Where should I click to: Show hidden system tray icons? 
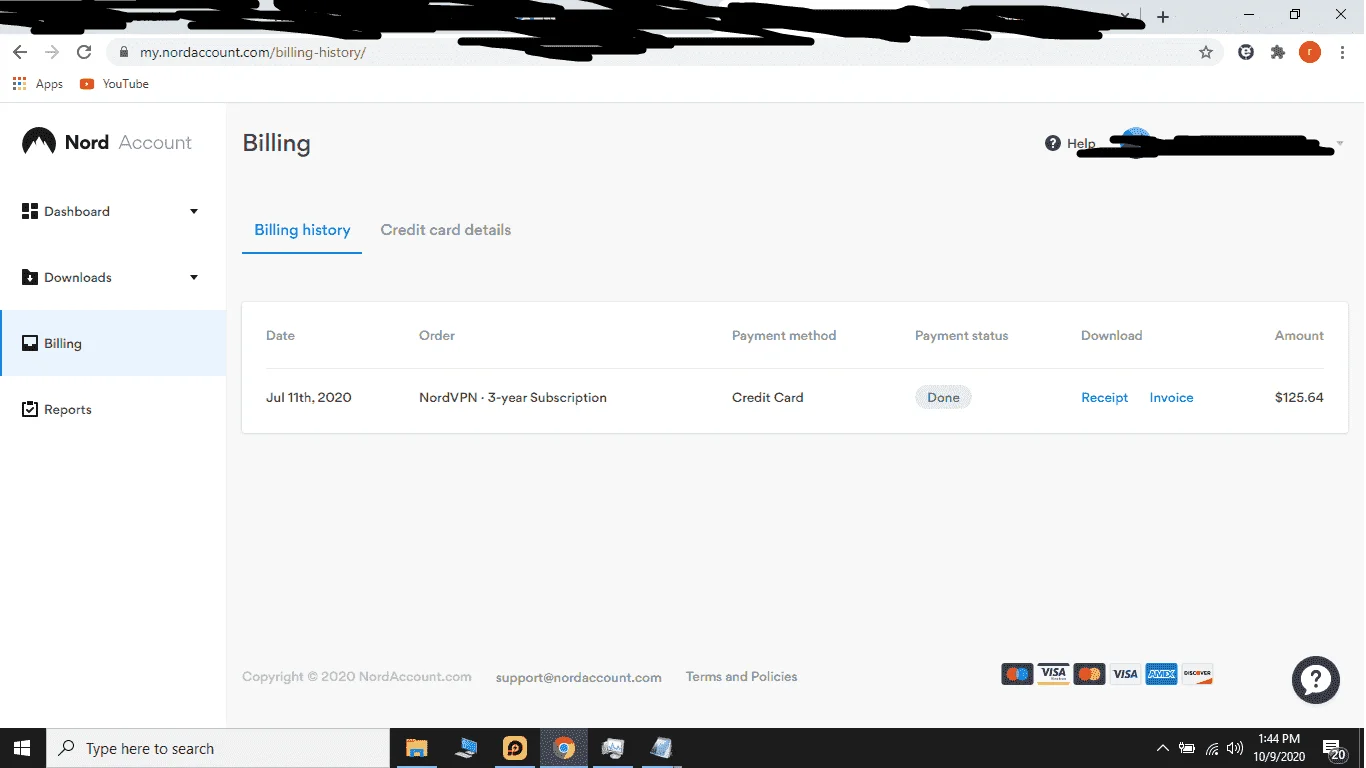[1162, 748]
